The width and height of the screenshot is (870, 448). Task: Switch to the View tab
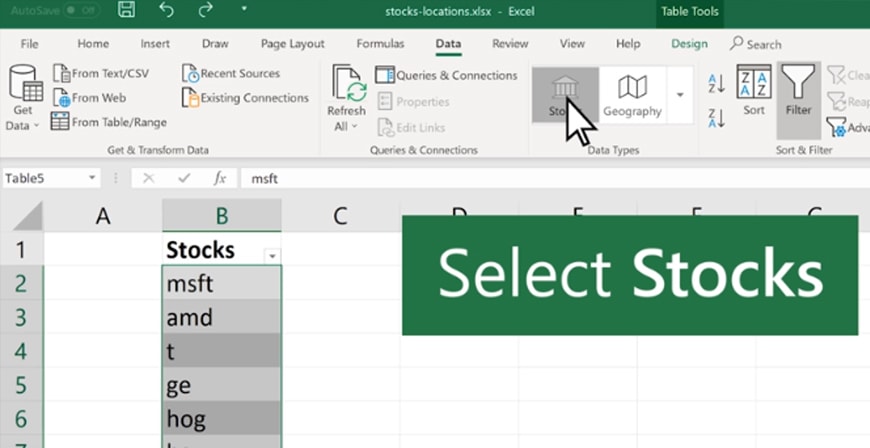tap(572, 44)
